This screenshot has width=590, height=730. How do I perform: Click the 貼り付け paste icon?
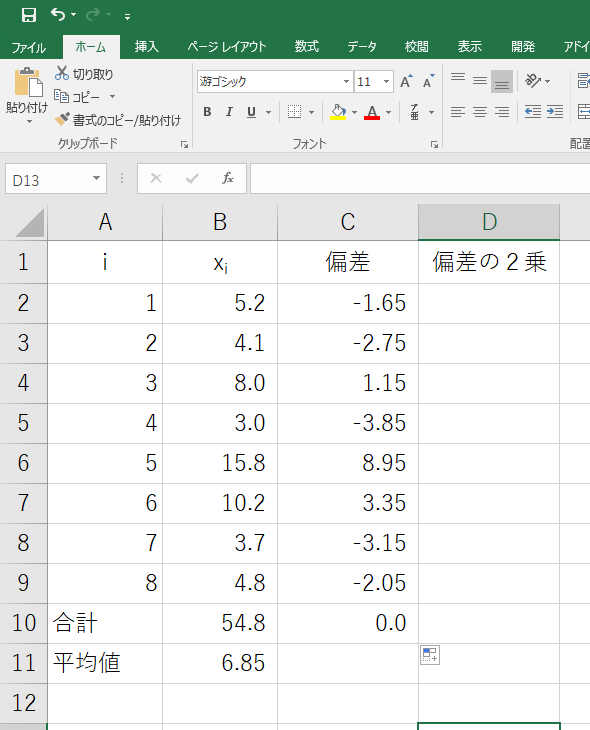28,83
